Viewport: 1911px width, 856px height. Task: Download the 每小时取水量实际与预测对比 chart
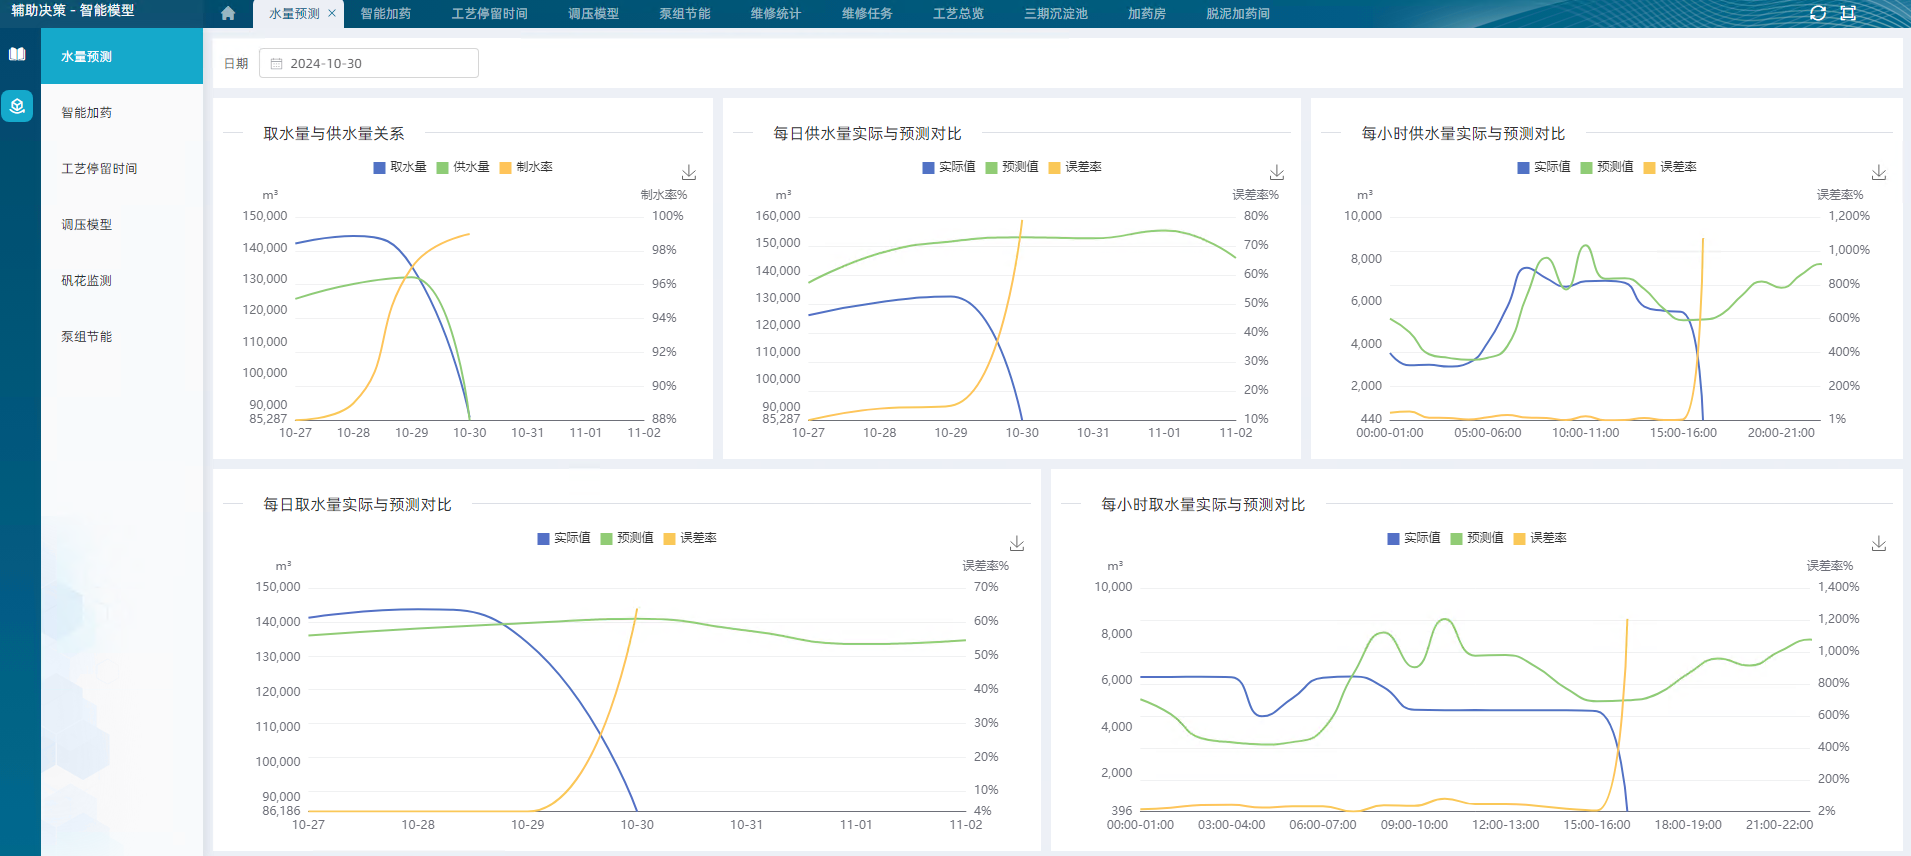pyautogui.click(x=1879, y=544)
